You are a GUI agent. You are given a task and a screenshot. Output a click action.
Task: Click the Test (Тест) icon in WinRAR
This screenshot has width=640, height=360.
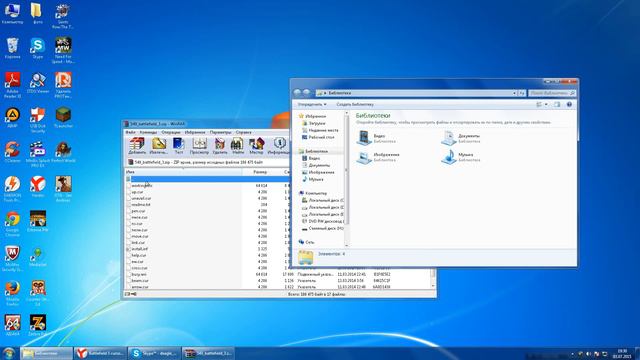pos(179,146)
